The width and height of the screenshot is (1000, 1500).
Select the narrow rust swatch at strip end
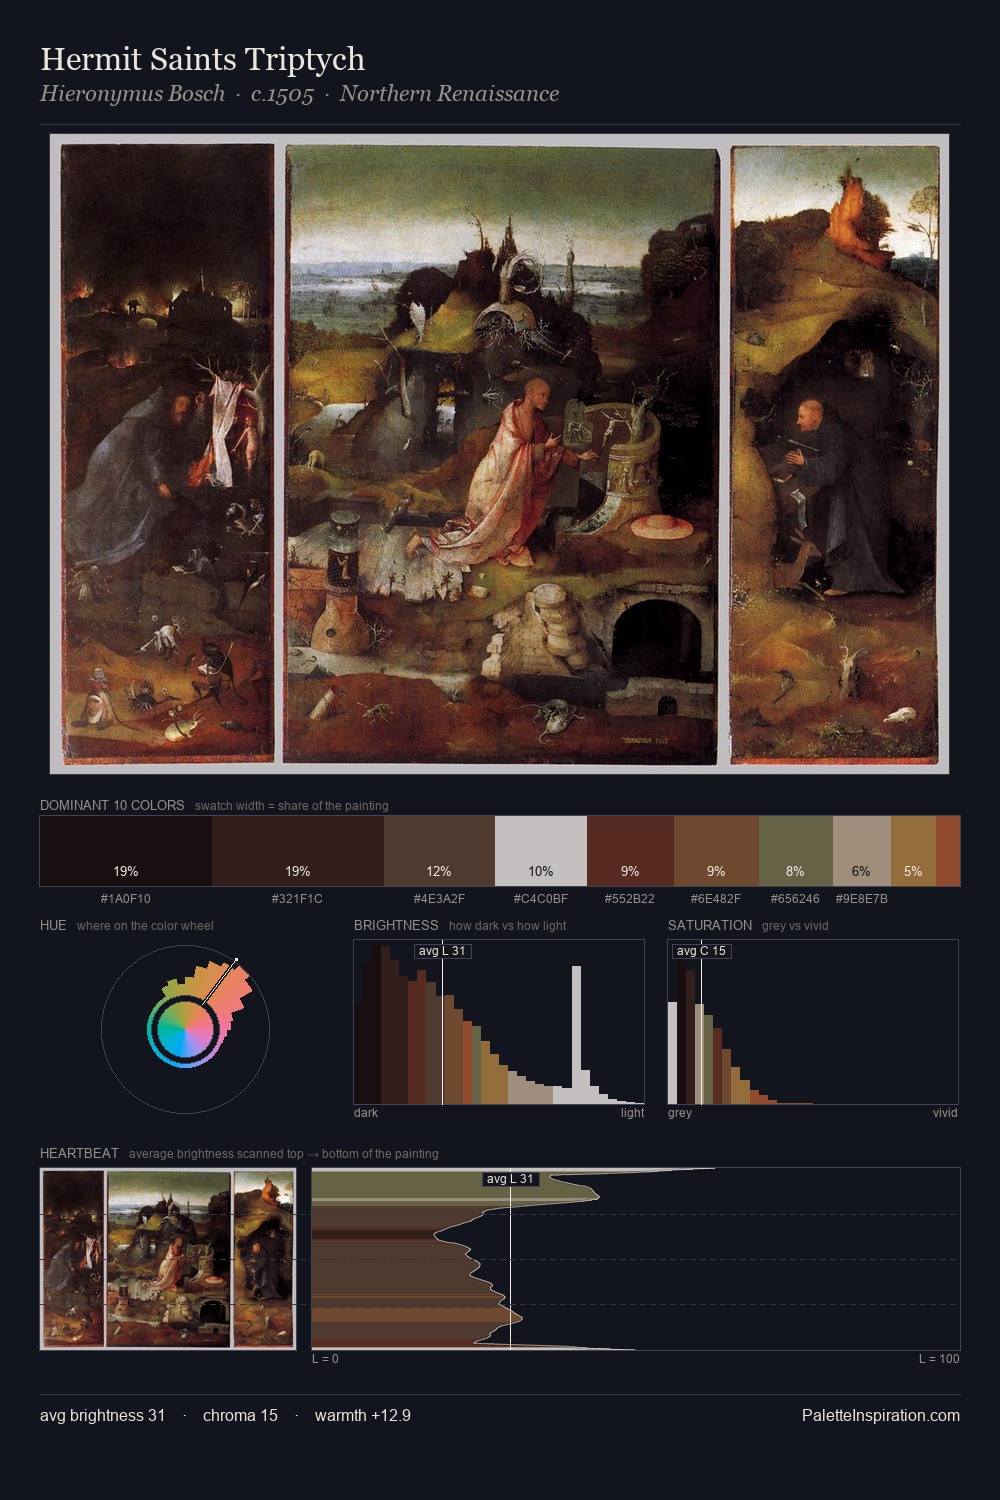[948, 851]
